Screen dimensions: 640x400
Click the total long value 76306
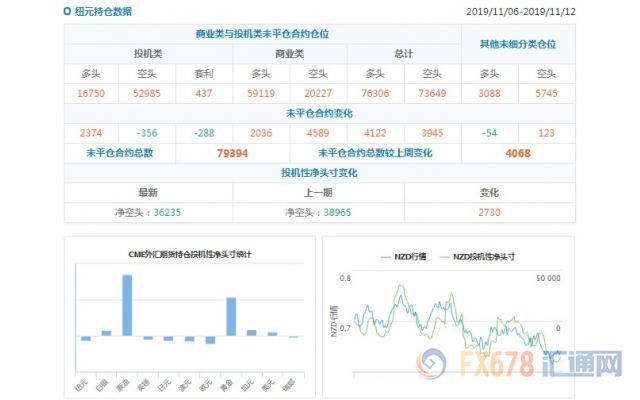point(375,93)
